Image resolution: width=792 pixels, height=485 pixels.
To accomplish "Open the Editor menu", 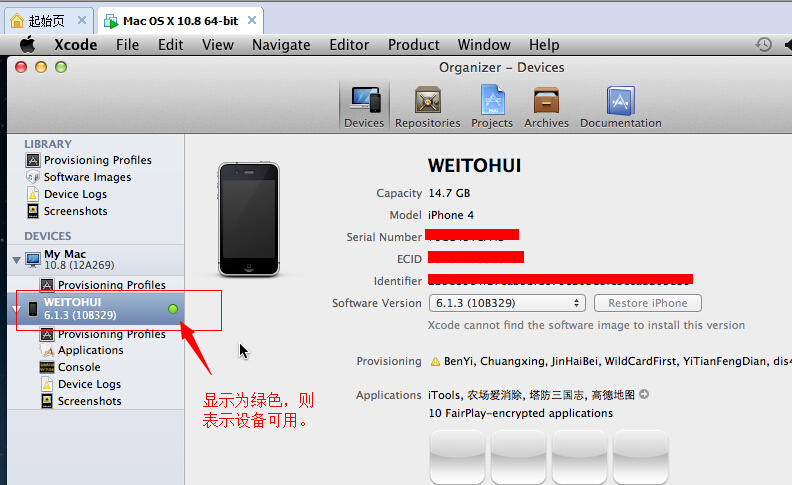I will pos(349,45).
